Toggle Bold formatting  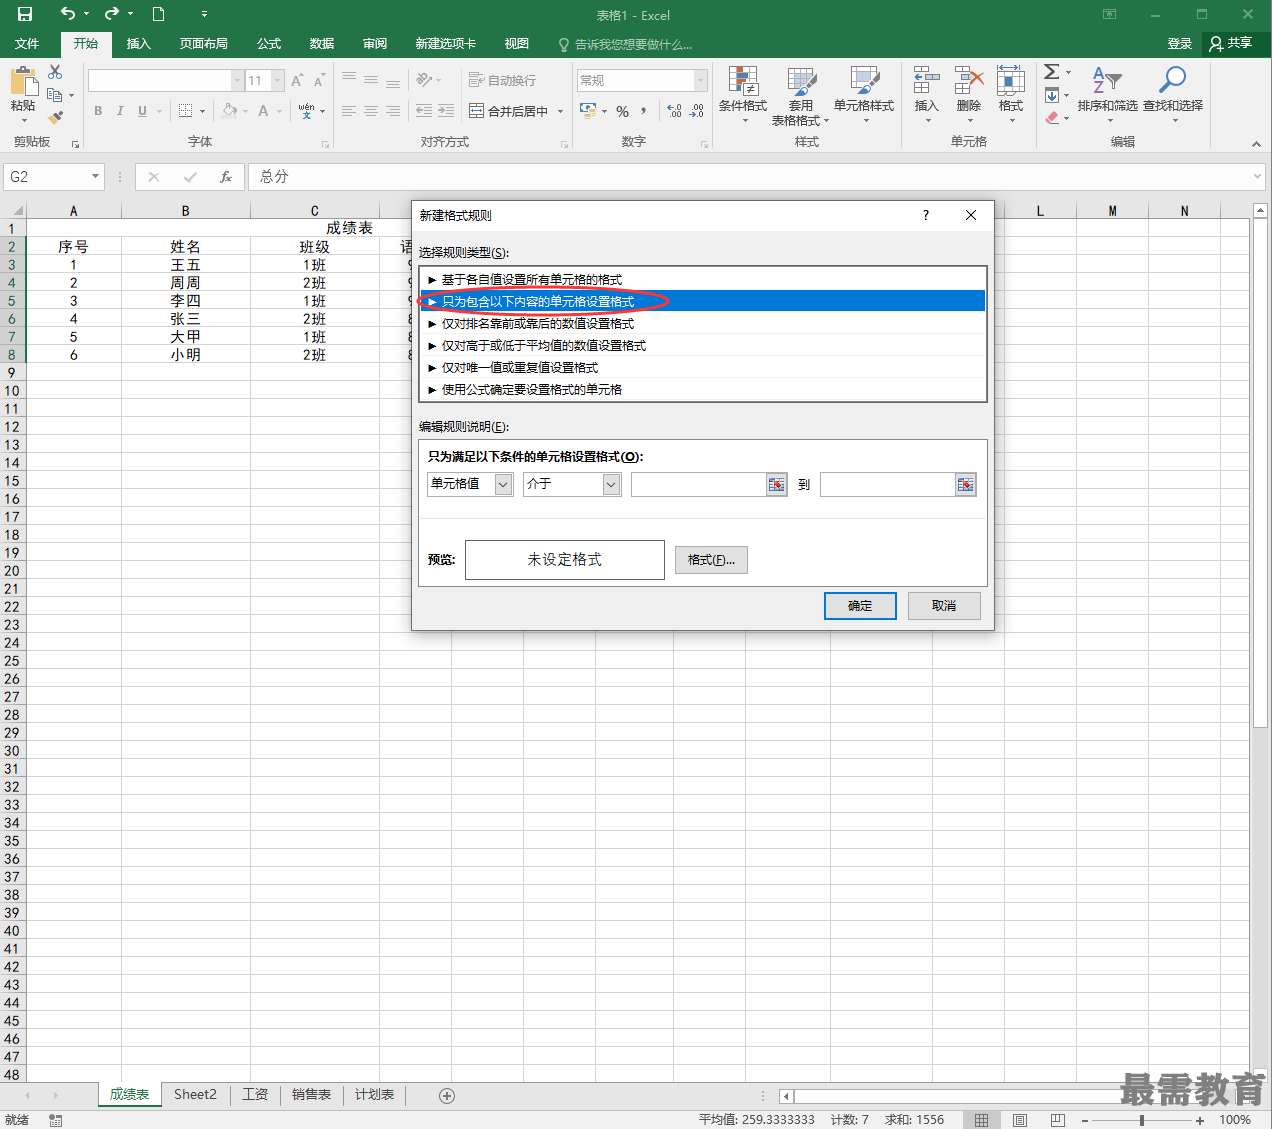click(98, 111)
